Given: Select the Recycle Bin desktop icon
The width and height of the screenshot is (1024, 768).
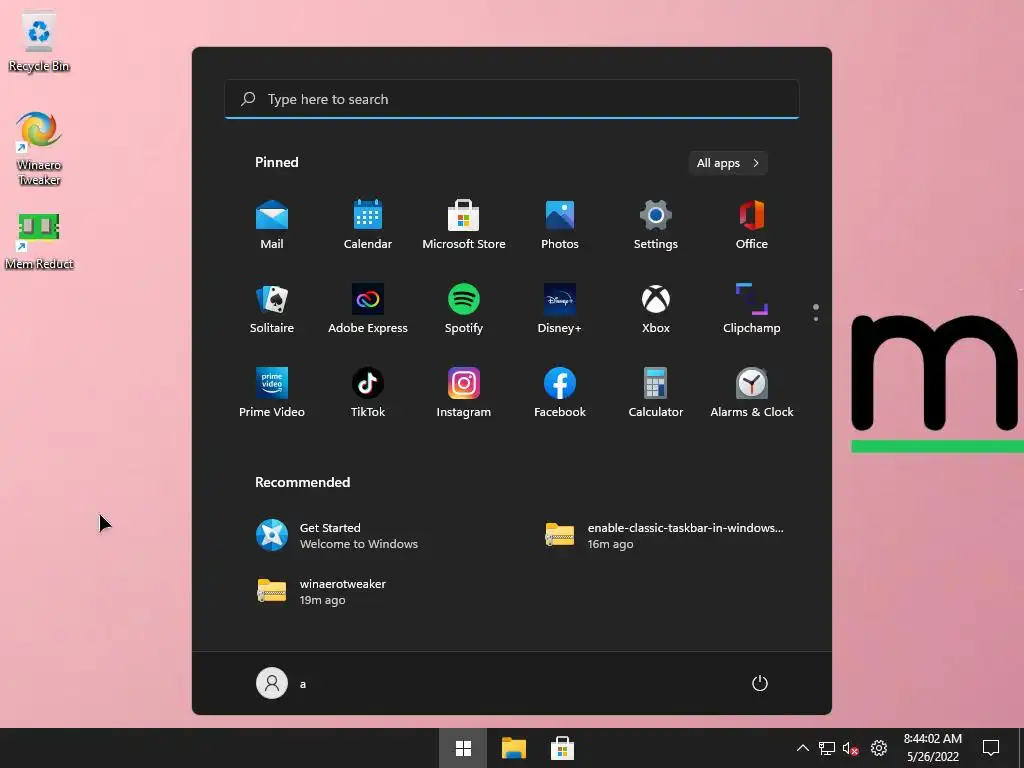Looking at the screenshot, I should pos(39,41).
